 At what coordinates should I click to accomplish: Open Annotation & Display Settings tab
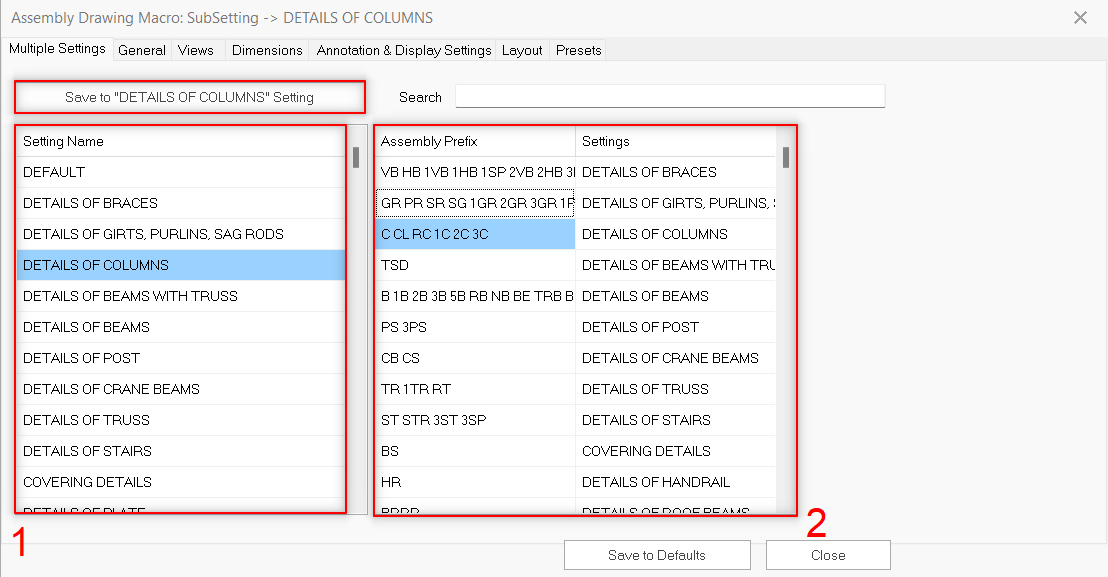point(404,50)
